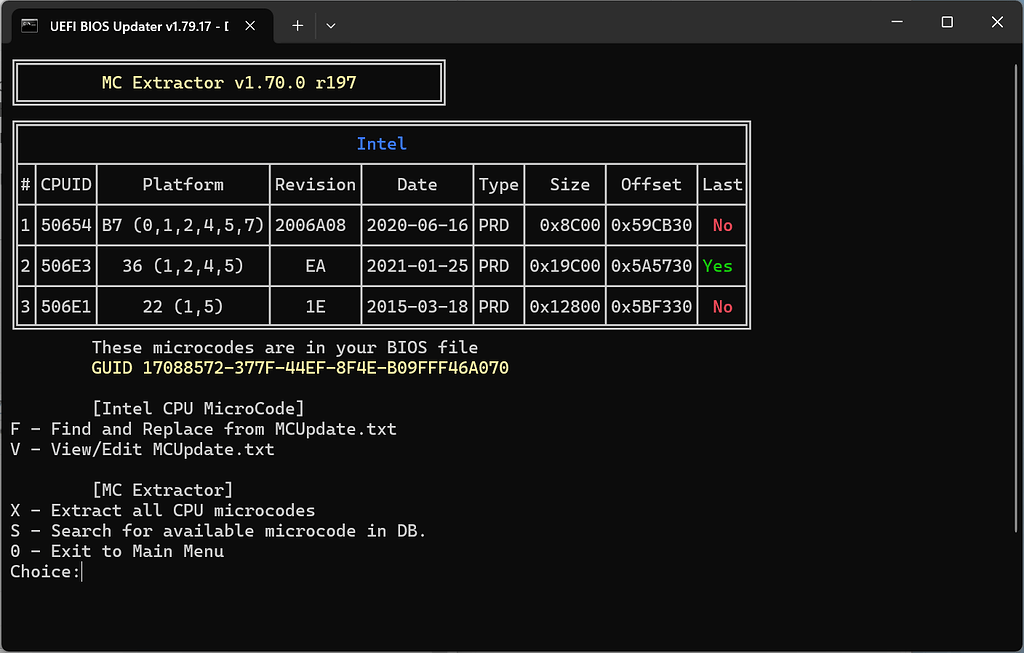Click the CPUID column header
The height and width of the screenshot is (653, 1024).
coord(66,185)
